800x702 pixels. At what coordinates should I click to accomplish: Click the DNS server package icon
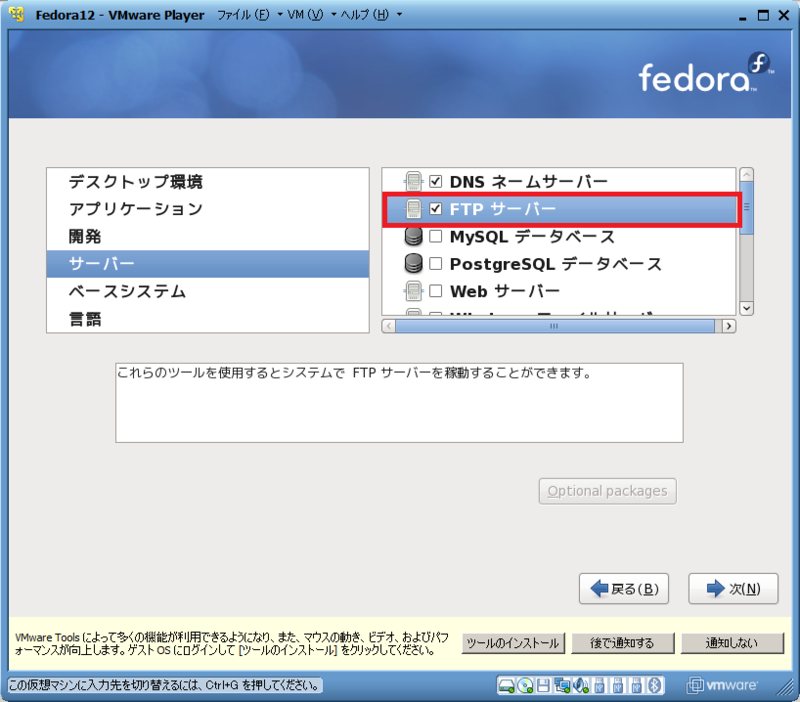(x=414, y=181)
